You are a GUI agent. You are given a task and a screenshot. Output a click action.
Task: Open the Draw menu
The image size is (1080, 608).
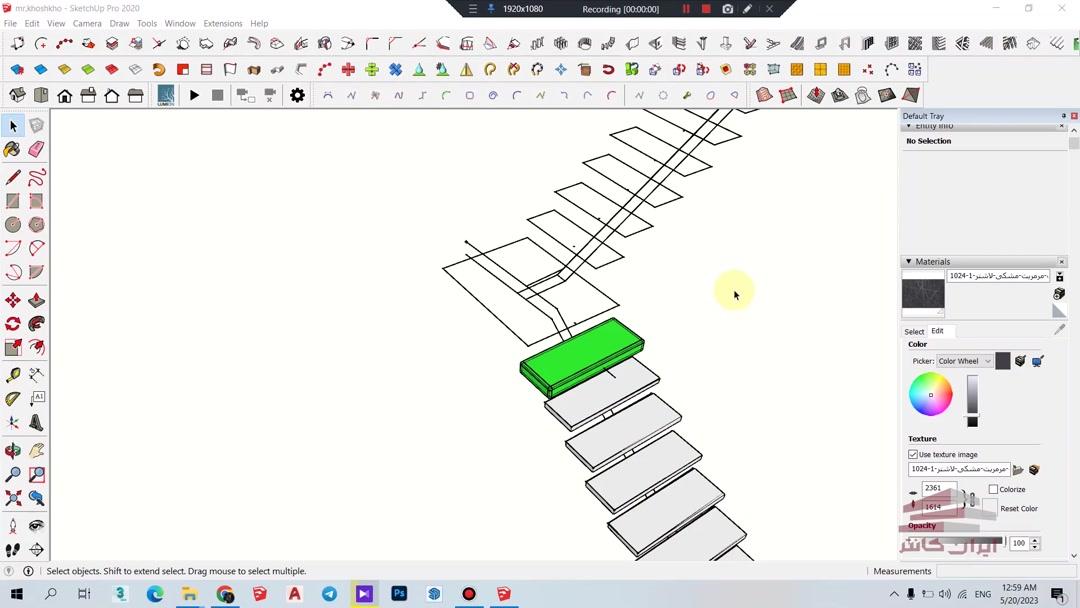tap(119, 23)
